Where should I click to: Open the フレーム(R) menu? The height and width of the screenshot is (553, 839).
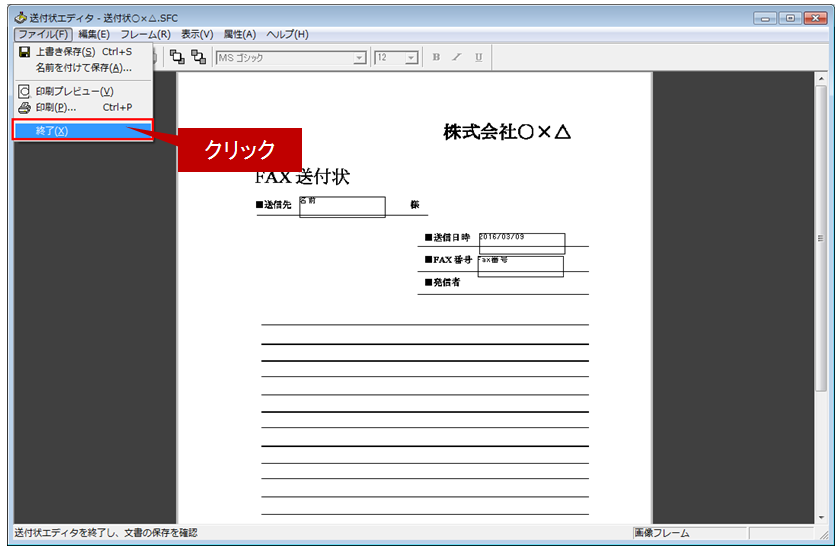145,34
